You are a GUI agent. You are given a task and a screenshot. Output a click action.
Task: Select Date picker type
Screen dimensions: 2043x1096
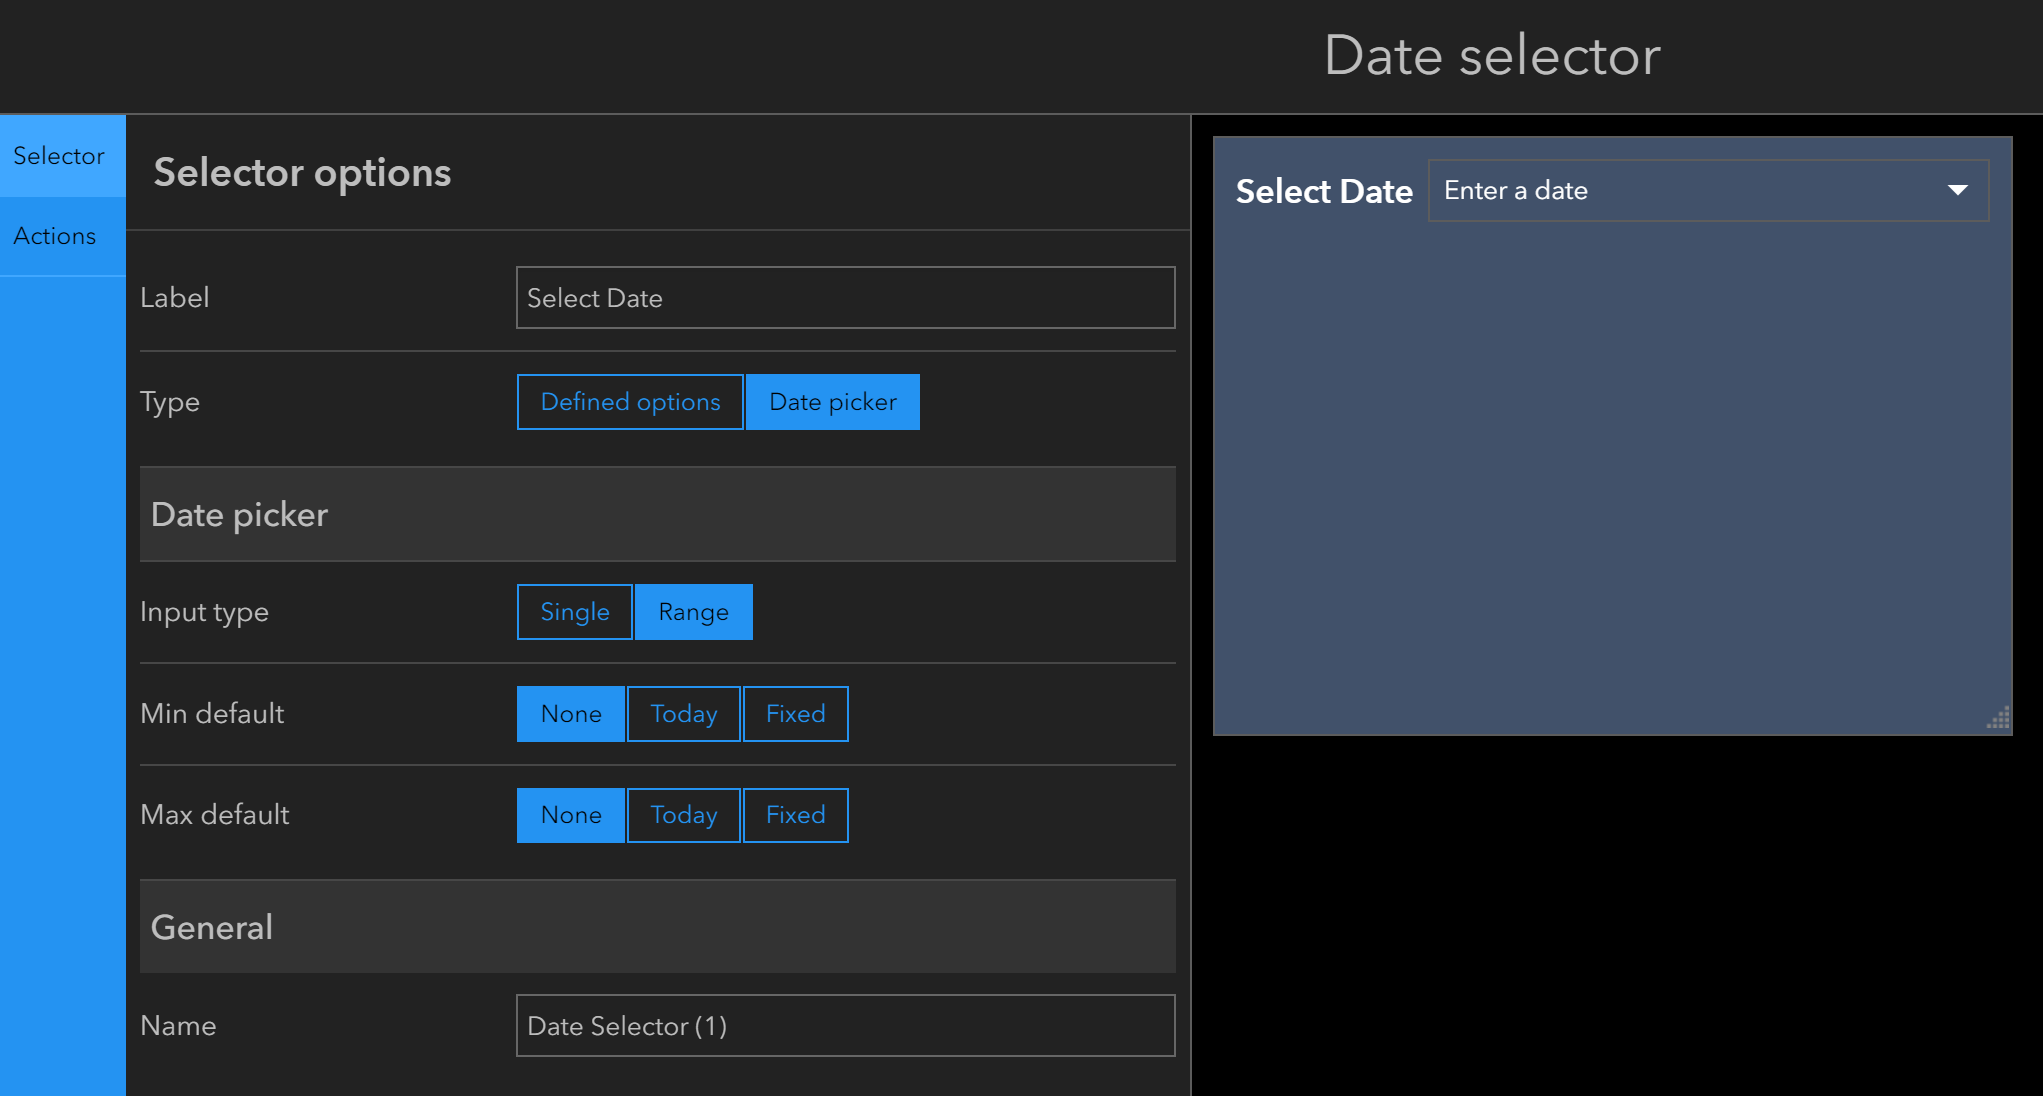832,402
